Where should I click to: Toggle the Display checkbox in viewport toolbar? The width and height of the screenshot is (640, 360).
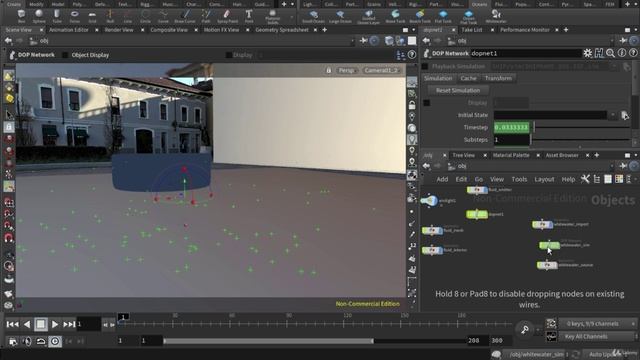pos(229,55)
